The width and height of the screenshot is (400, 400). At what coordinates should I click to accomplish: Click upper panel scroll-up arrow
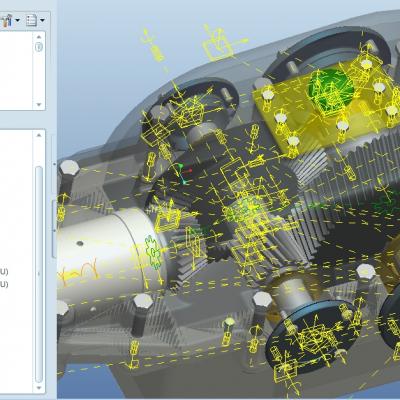point(39,36)
